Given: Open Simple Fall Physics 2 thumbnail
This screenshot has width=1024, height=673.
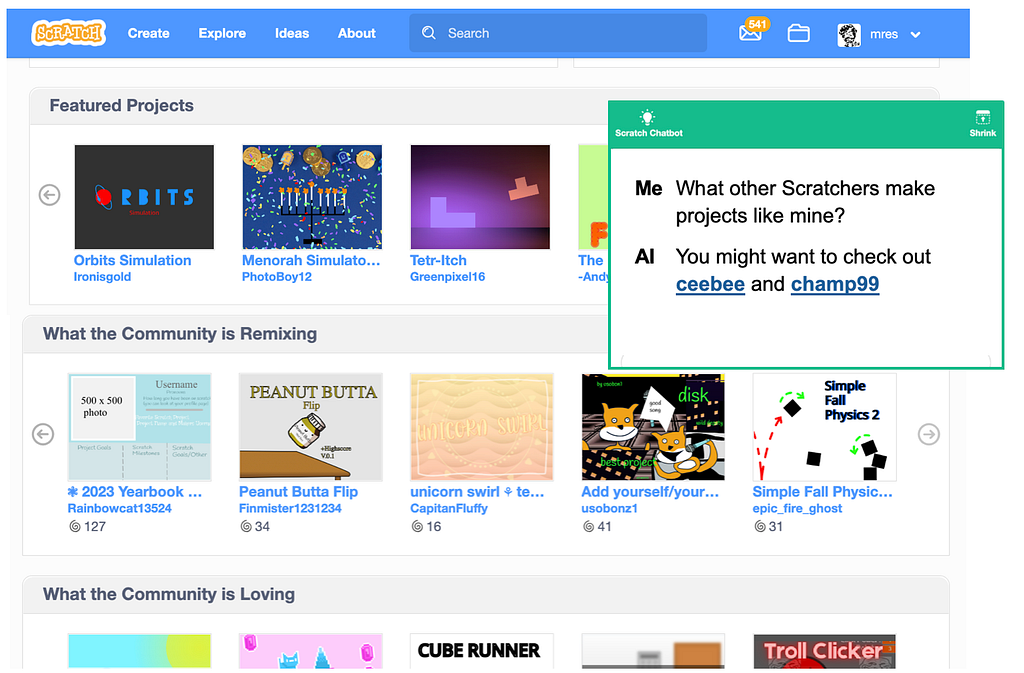Looking at the screenshot, I should [x=824, y=427].
